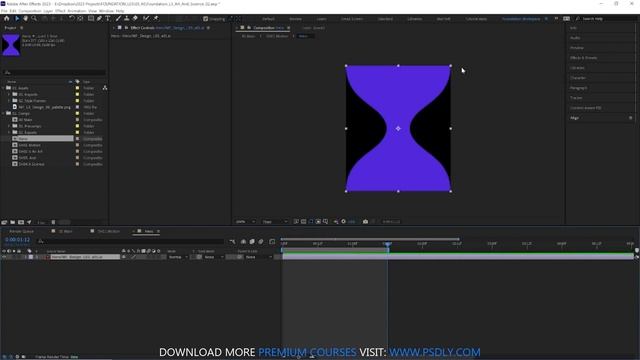The width and height of the screenshot is (640, 360).
Task: Click the Home icon in the toolbar
Action: (7, 18)
